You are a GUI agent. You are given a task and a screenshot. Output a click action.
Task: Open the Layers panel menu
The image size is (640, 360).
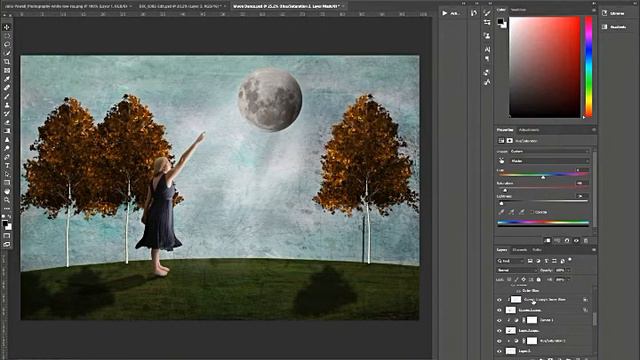coord(593,250)
